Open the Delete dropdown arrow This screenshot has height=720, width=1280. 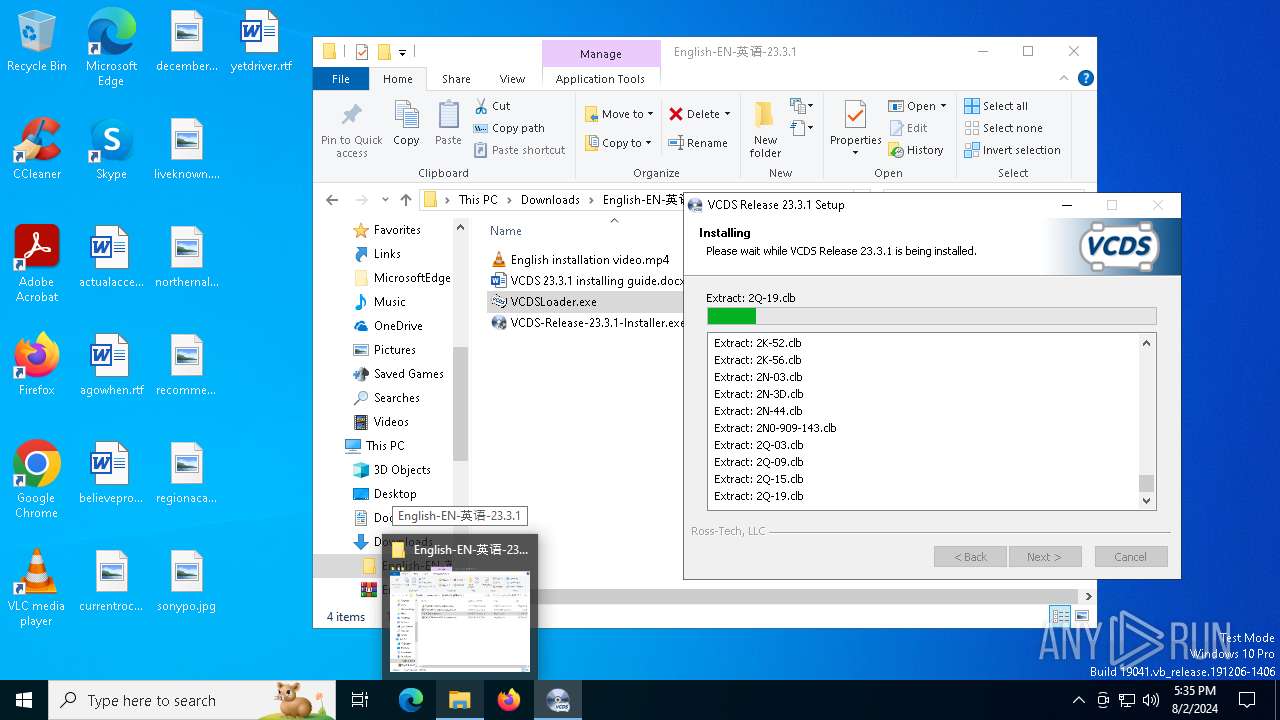point(727,114)
